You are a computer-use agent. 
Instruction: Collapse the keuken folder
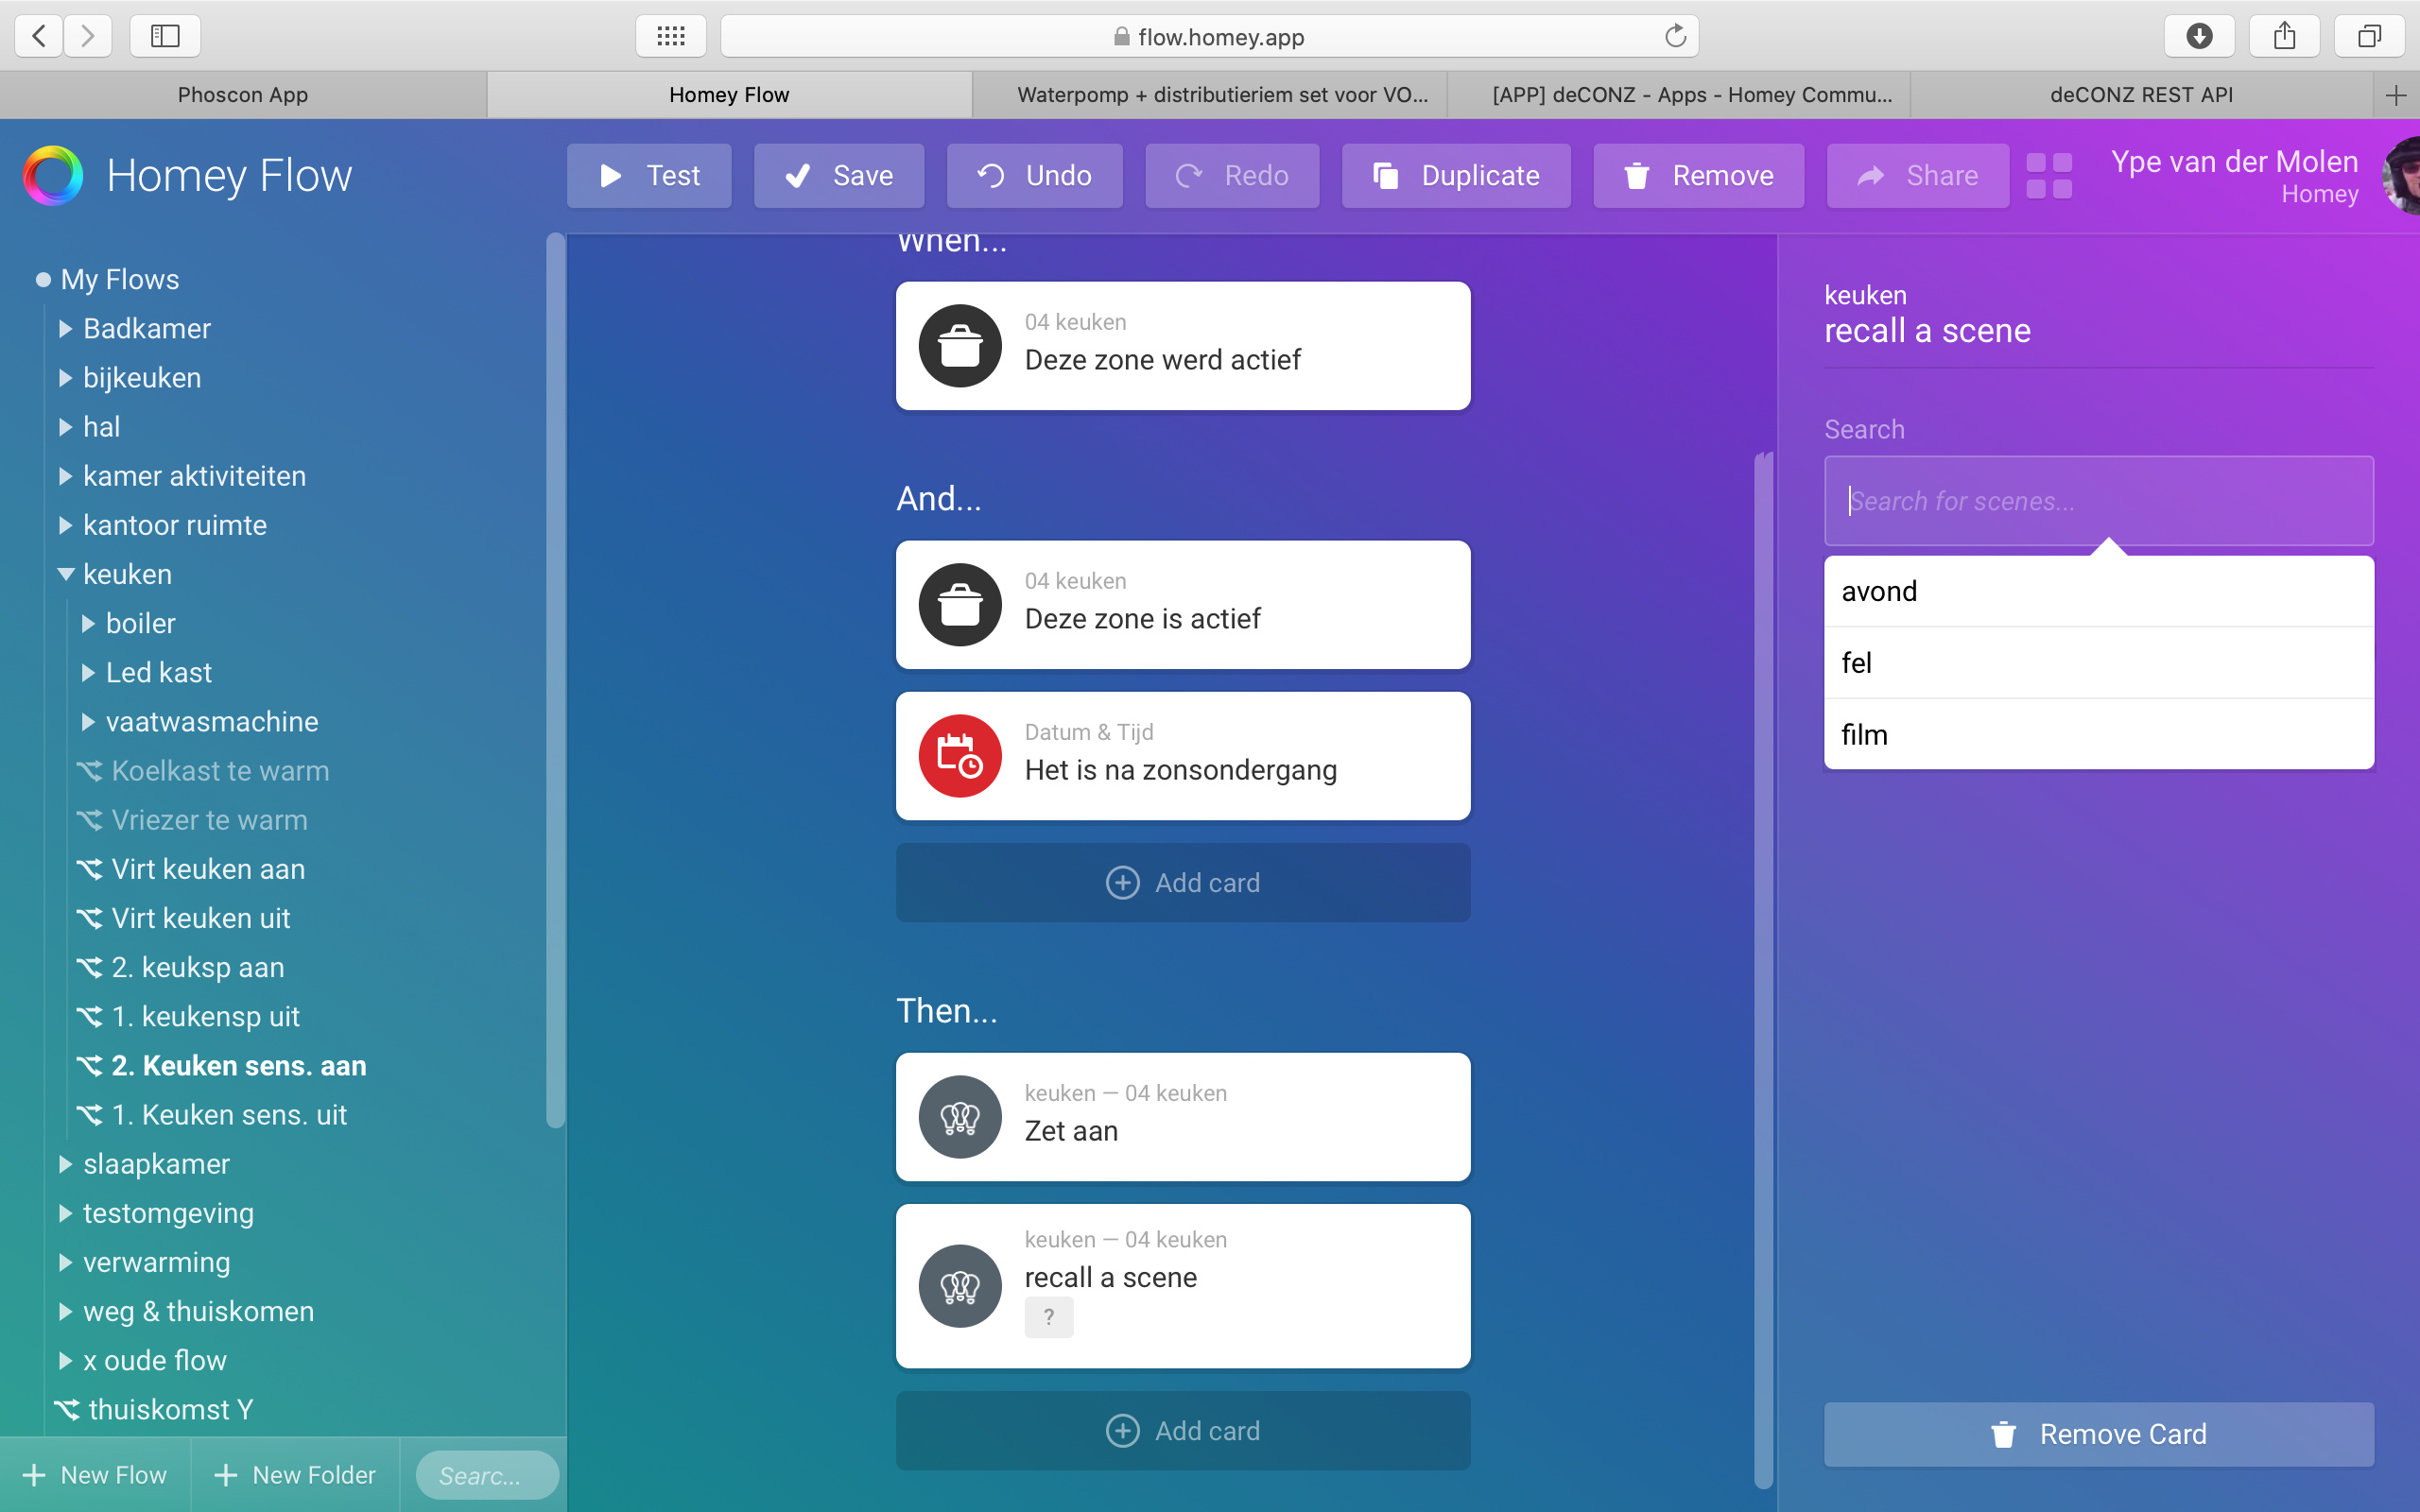point(66,574)
